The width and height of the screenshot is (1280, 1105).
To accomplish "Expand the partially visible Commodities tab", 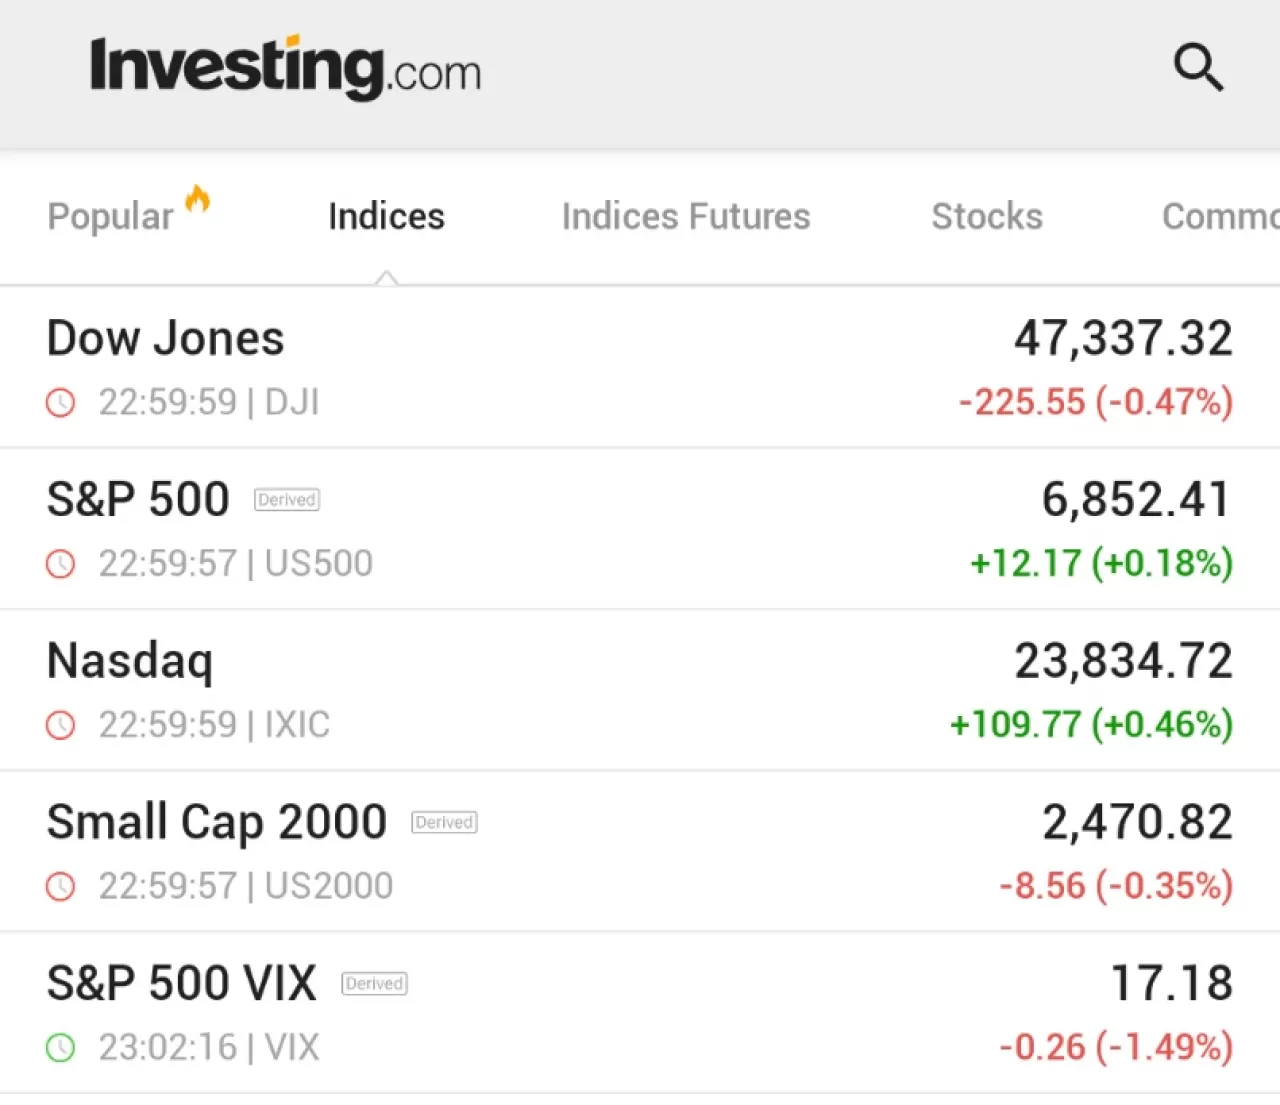I will 1218,216.
